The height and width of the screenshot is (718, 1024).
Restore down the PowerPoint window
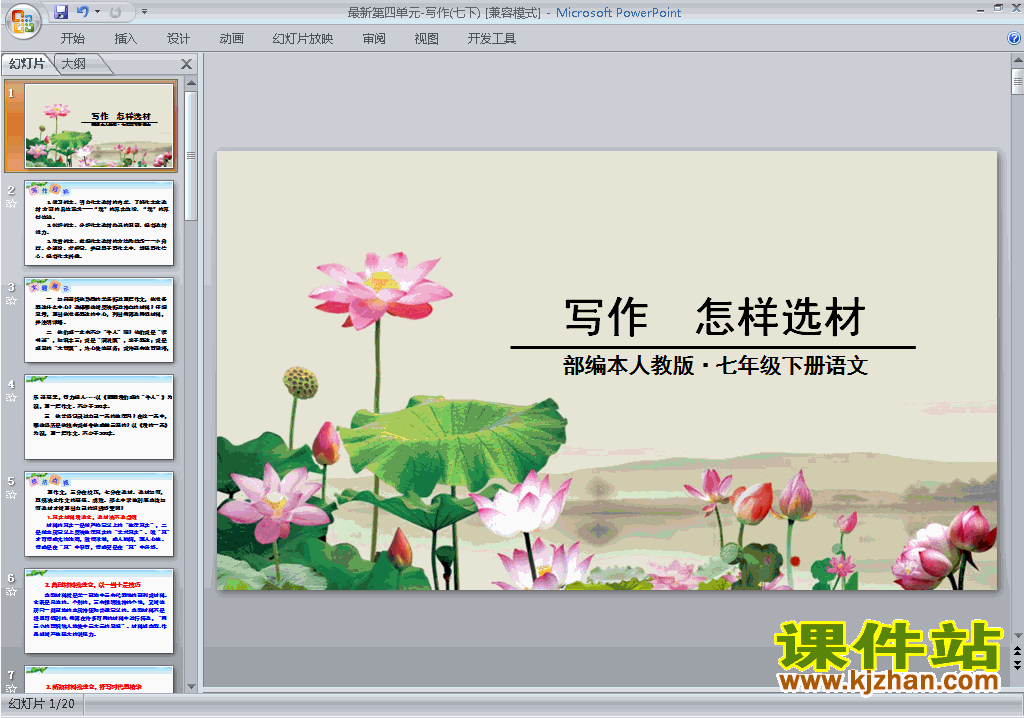999,8
